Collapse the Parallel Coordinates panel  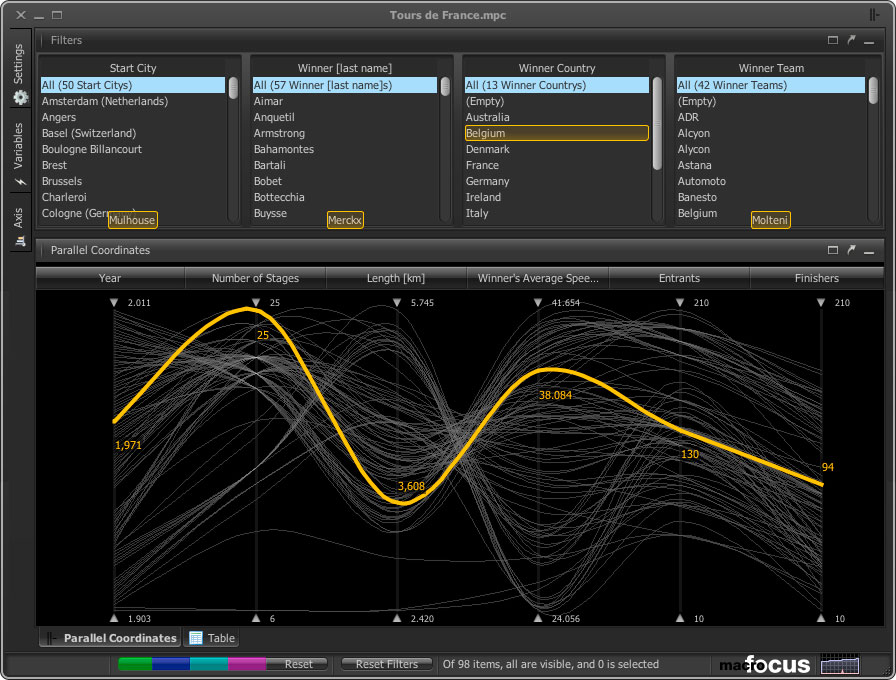(x=869, y=250)
